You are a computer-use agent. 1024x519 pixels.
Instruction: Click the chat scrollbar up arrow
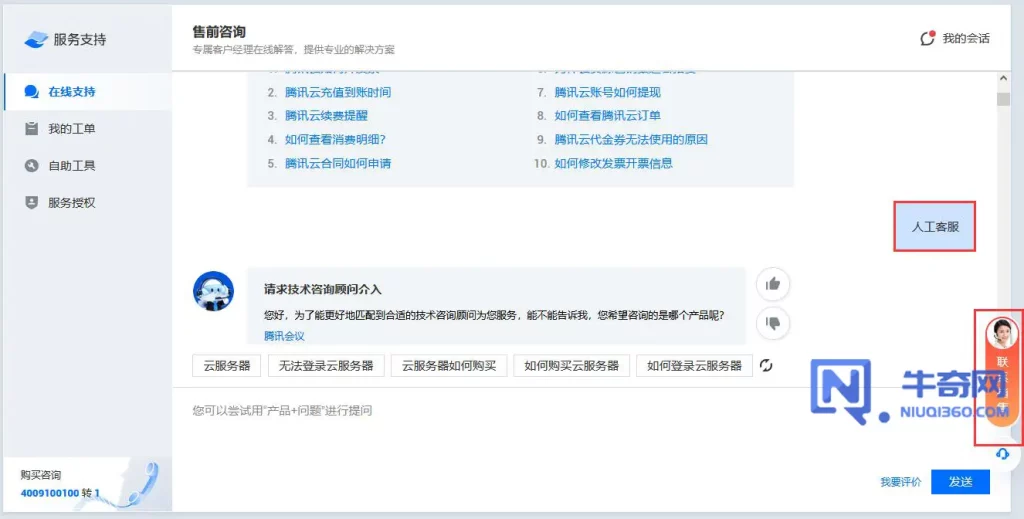[1003, 79]
